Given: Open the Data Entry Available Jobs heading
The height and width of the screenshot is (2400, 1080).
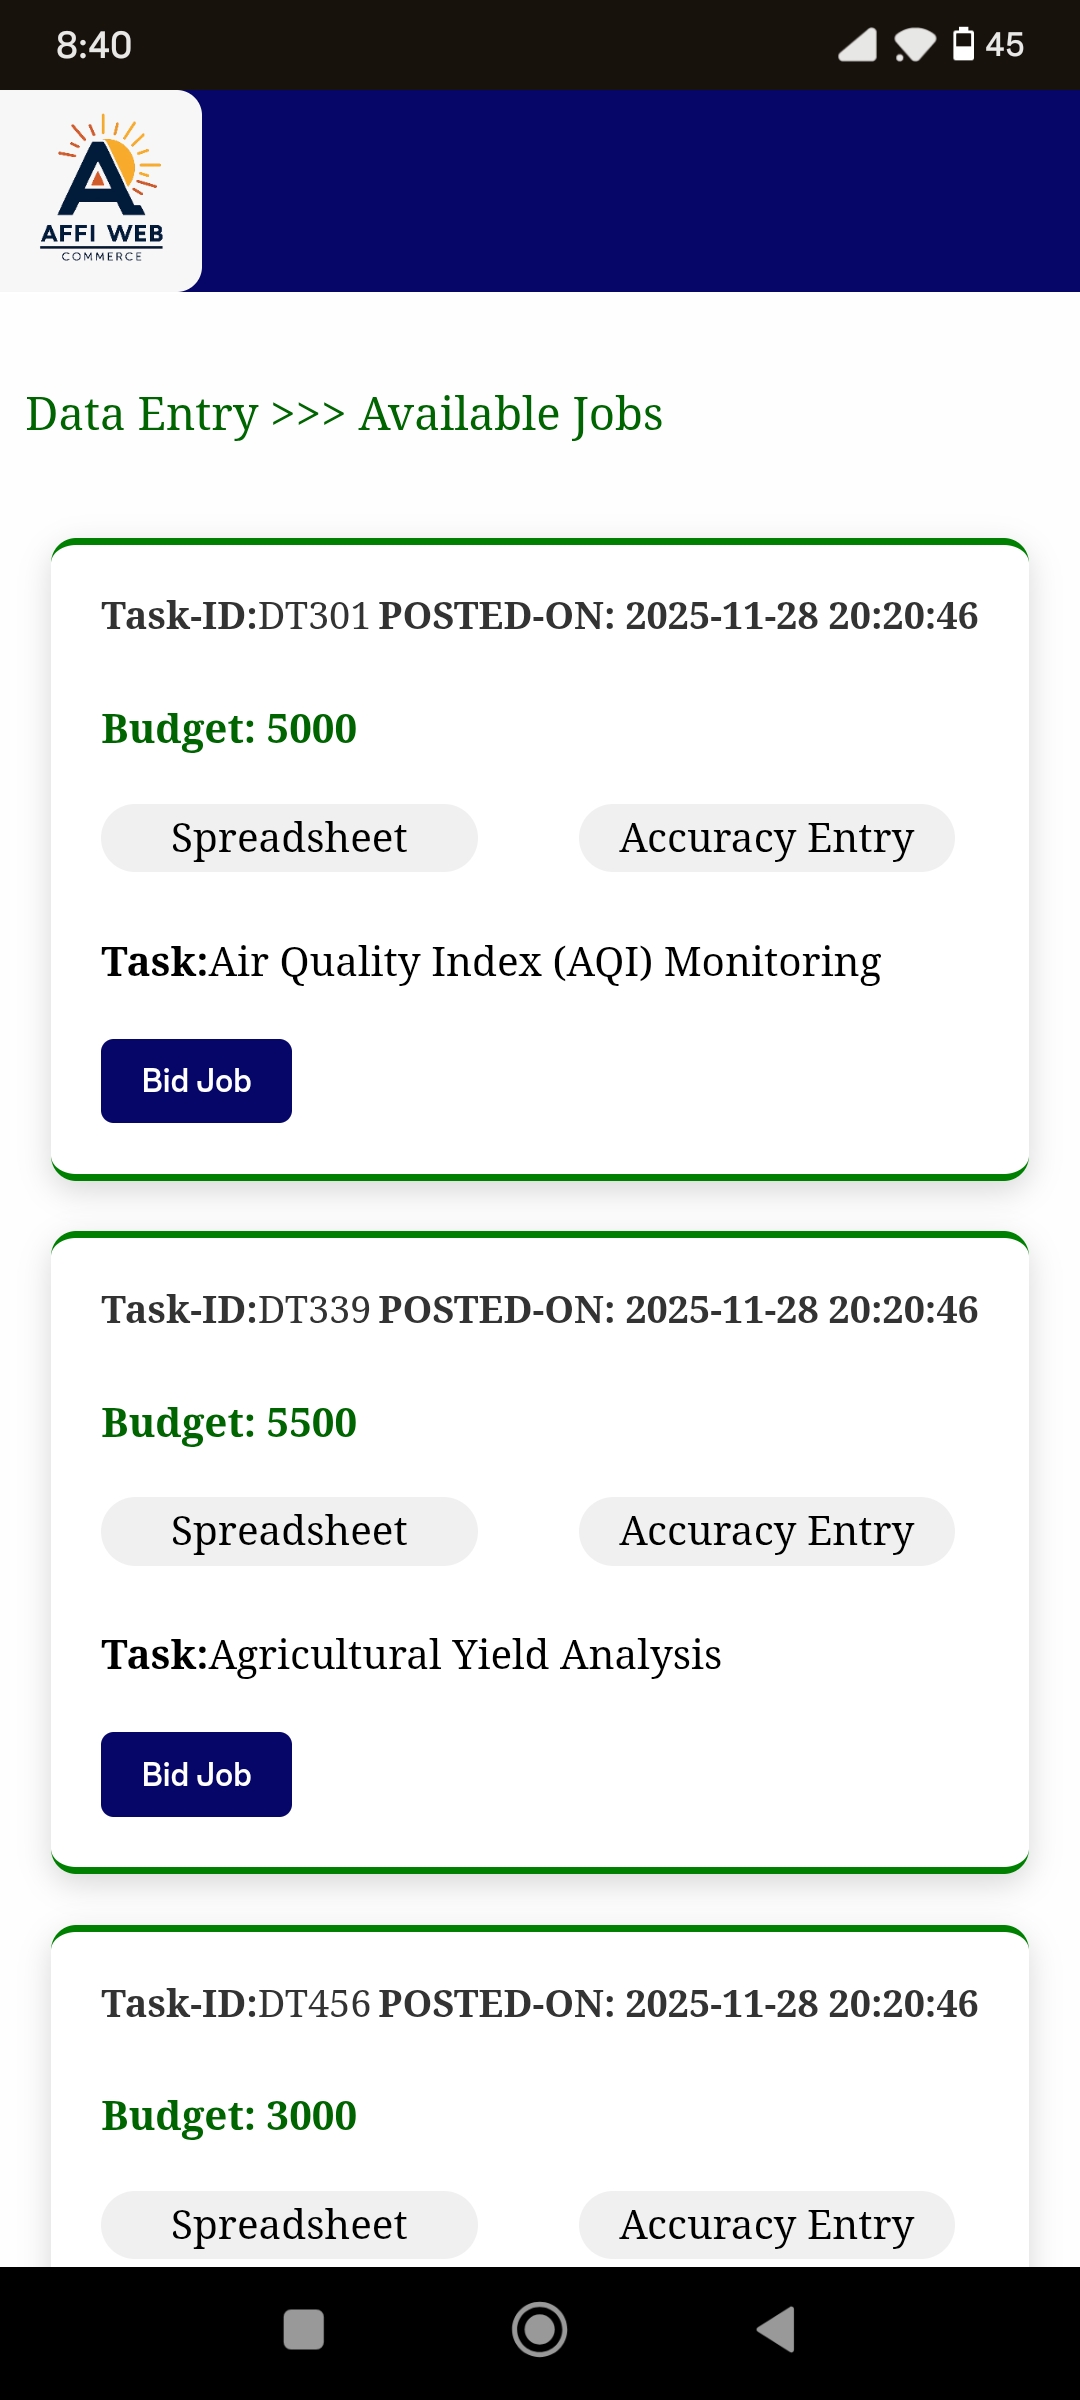Looking at the screenshot, I should [344, 414].
